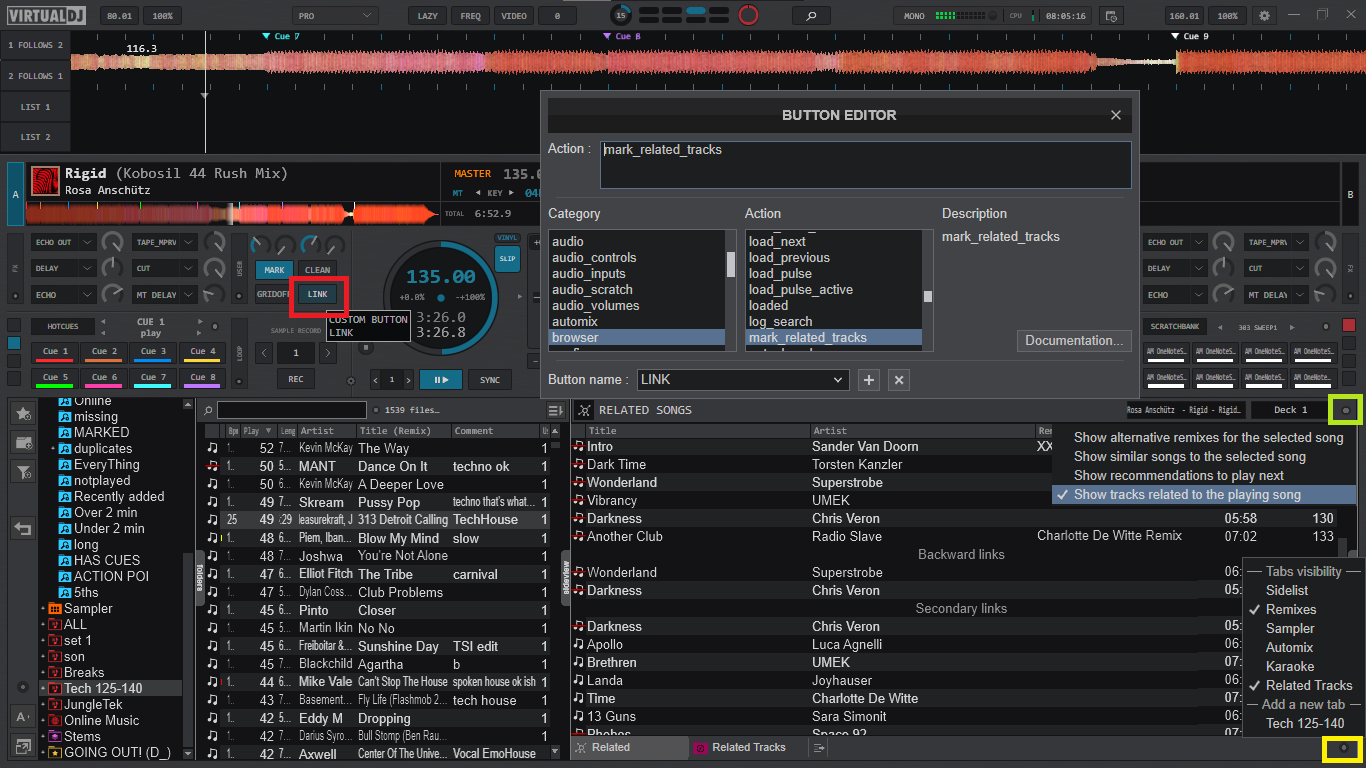The width and height of the screenshot is (1366, 768).
Task: Select 'Show similar songs to the selected song'
Action: click(1190, 457)
